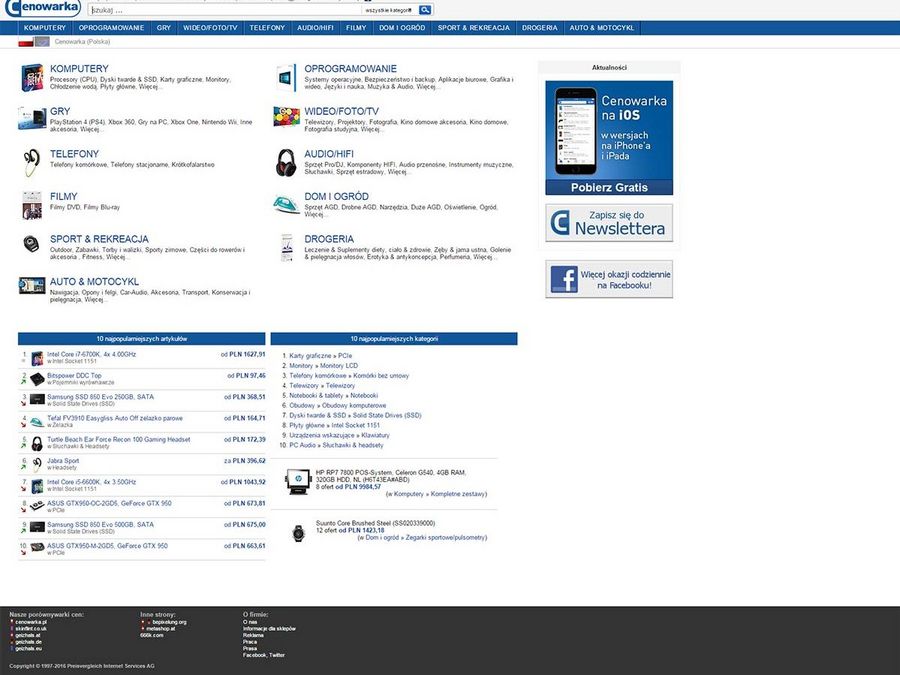The image size is (900, 675).
Task: Open Intel Core i7-6700K product link
Action: click(x=92, y=354)
